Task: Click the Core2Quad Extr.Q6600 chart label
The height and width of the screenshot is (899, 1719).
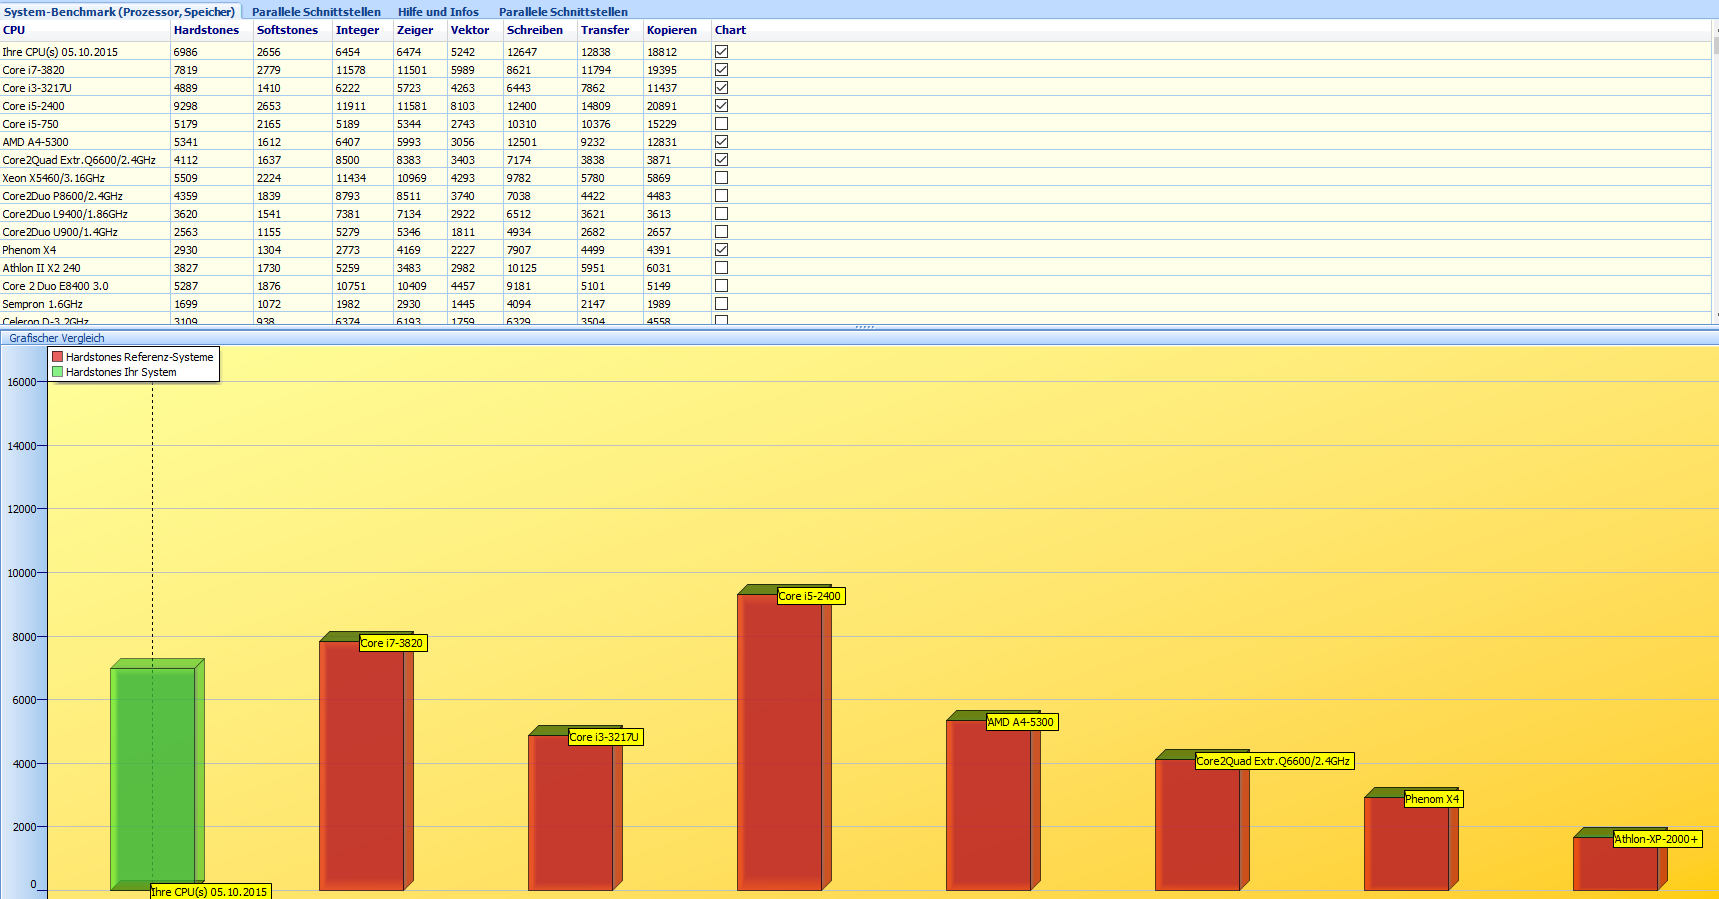Action: [1273, 761]
